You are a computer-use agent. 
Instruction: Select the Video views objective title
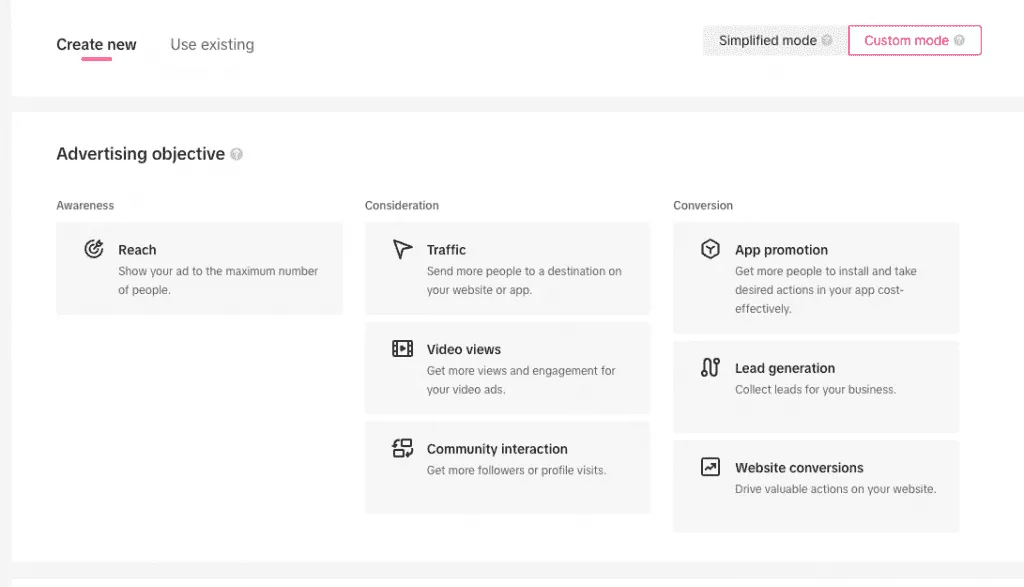464,349
